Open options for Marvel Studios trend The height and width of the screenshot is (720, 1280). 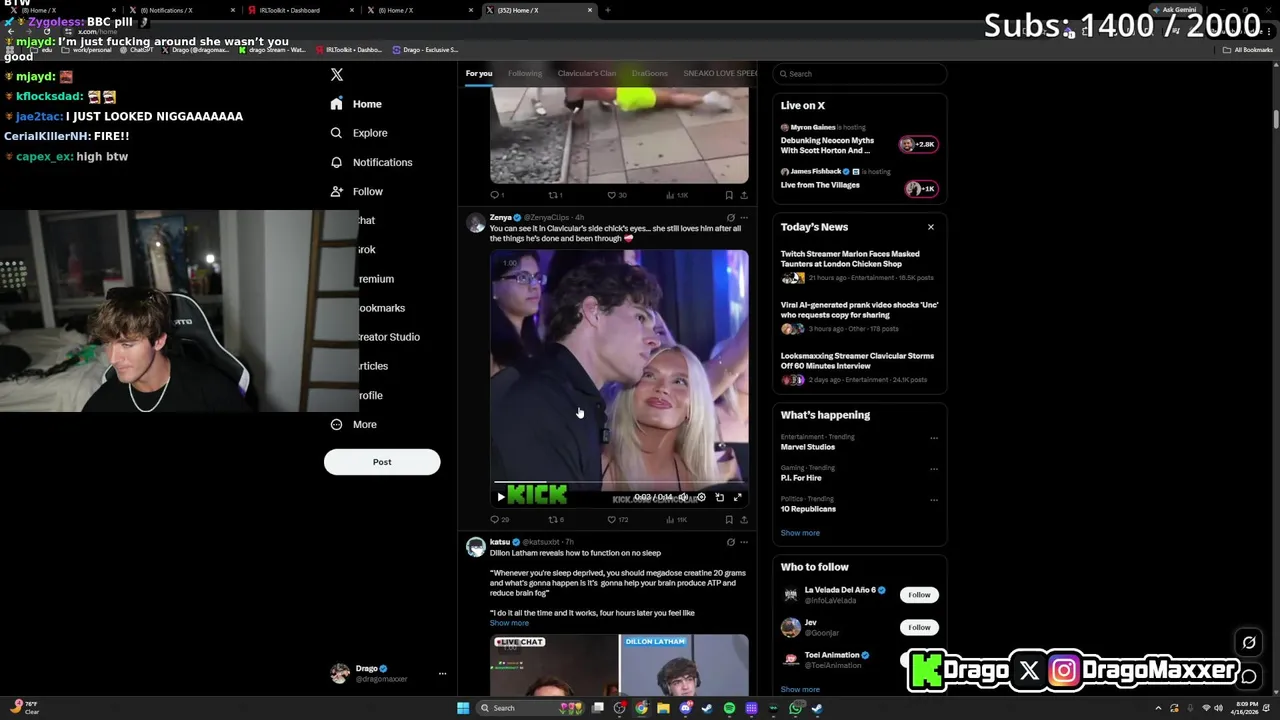[934, 437]
